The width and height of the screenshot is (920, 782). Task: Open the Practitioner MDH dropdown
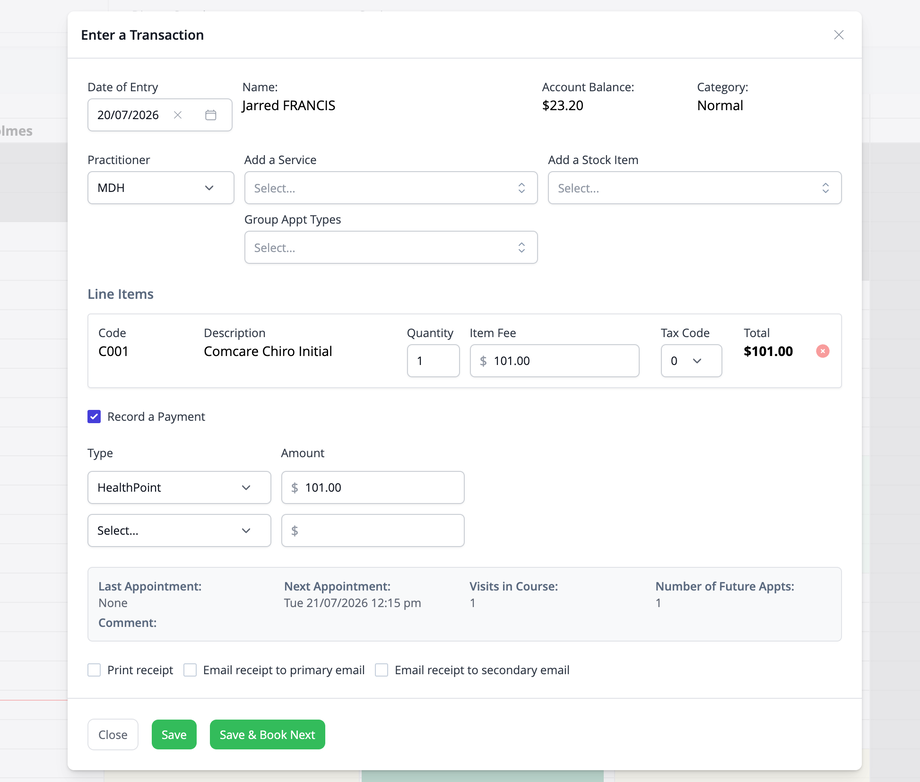(161, 188)
